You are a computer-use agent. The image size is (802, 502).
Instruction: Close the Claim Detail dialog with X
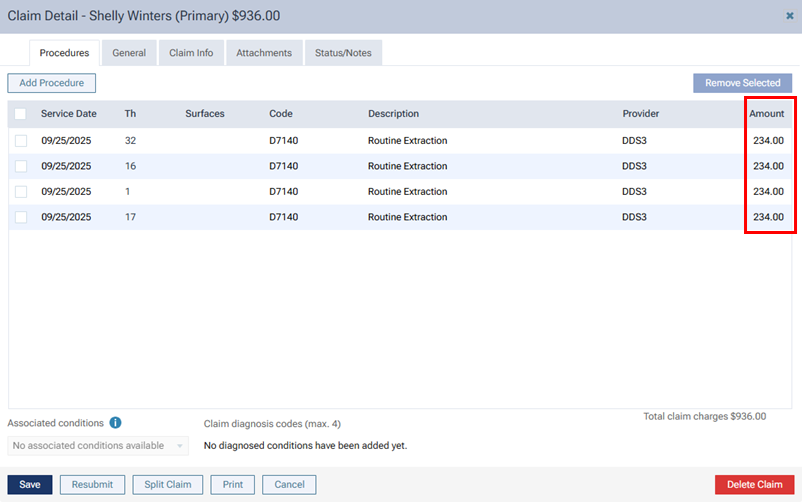pos(789,16)
